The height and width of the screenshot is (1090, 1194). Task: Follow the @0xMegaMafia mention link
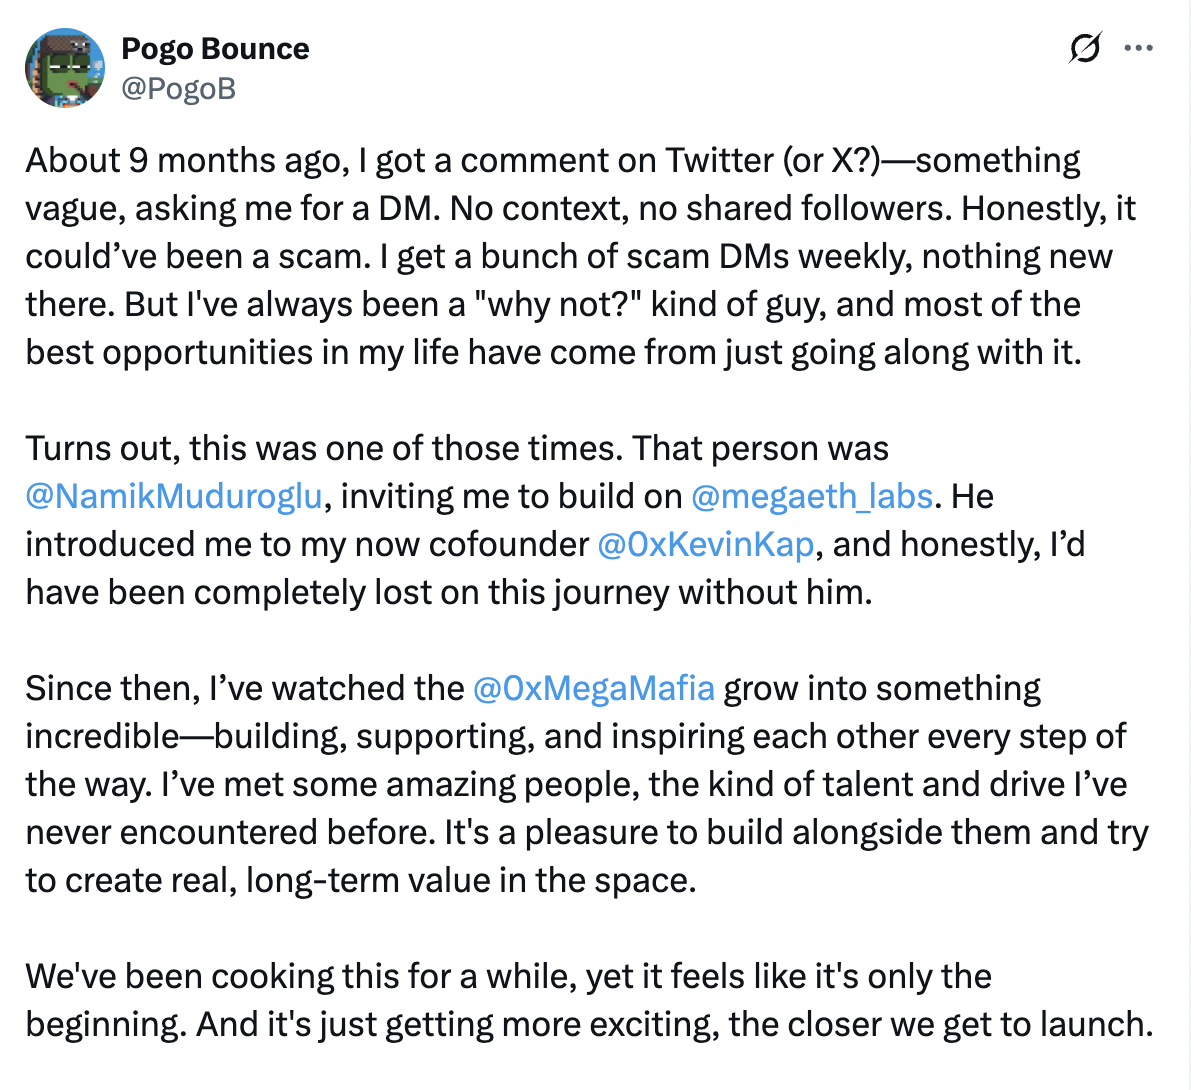pos(593,689)
